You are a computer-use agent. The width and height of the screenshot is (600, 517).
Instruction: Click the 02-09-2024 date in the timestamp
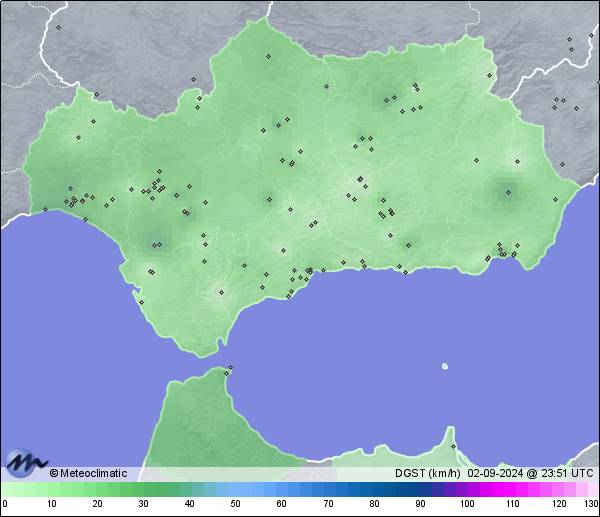(494, 473)
